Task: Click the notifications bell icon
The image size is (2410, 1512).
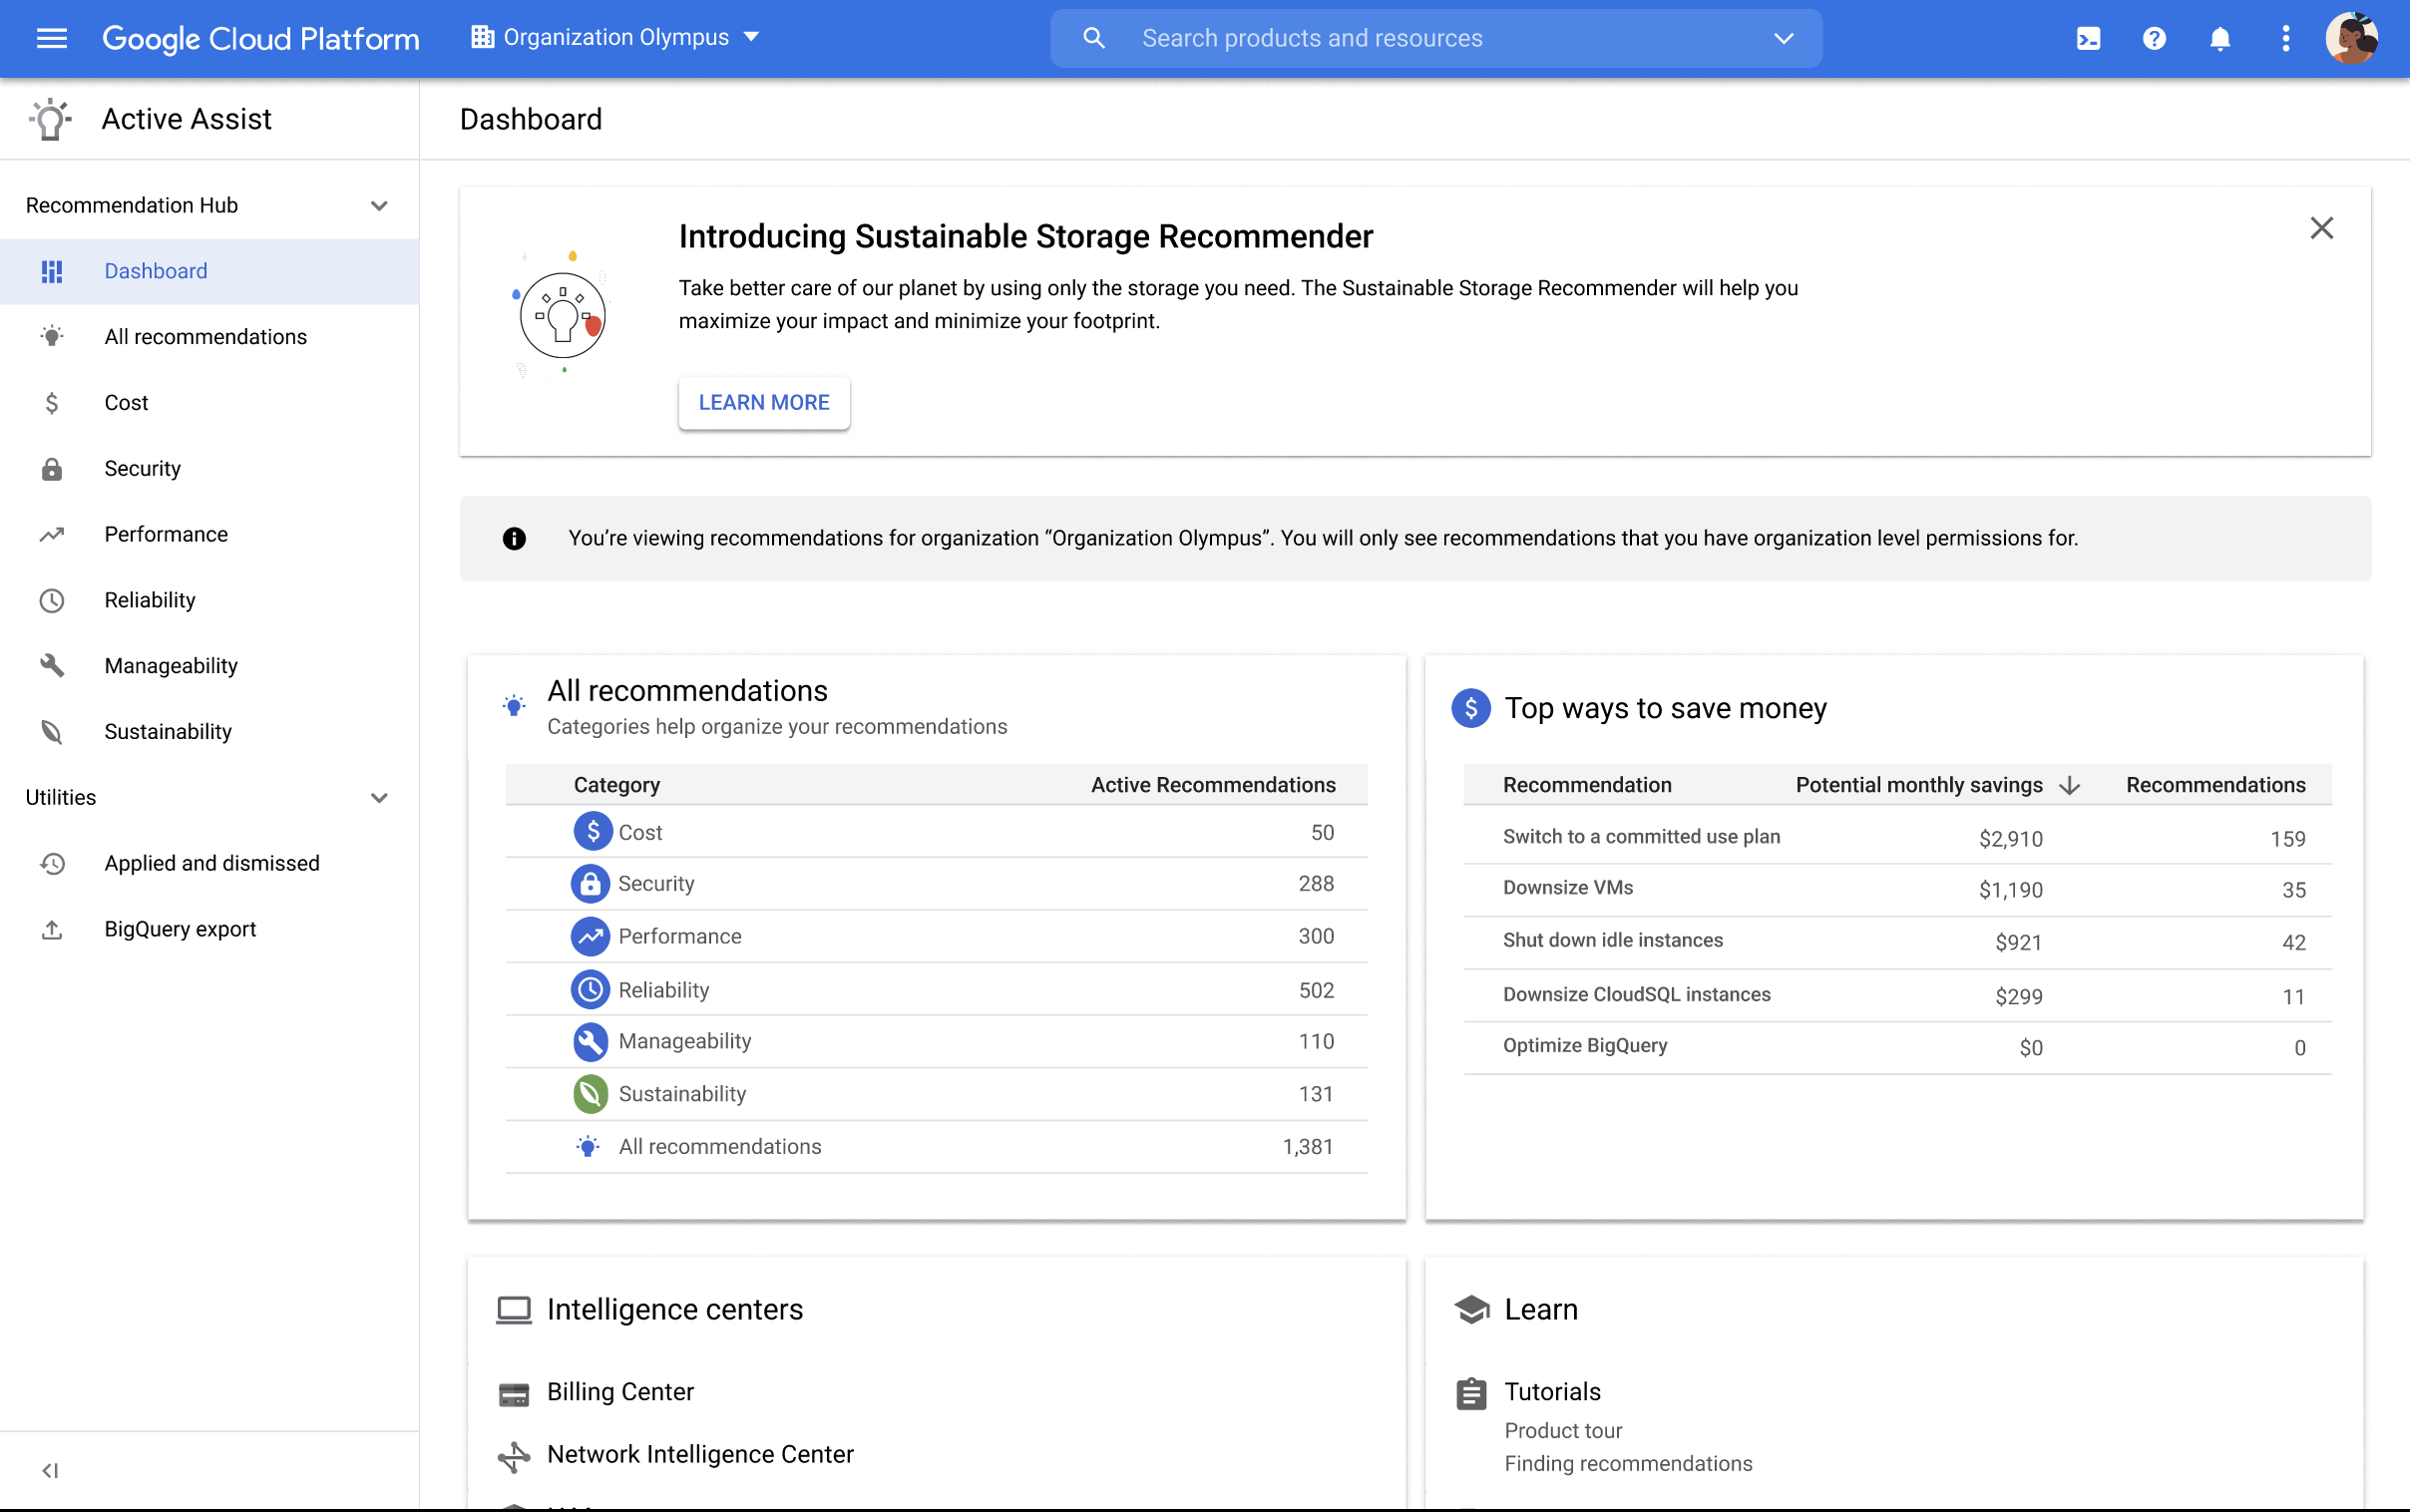Action: click(2218, 38)
